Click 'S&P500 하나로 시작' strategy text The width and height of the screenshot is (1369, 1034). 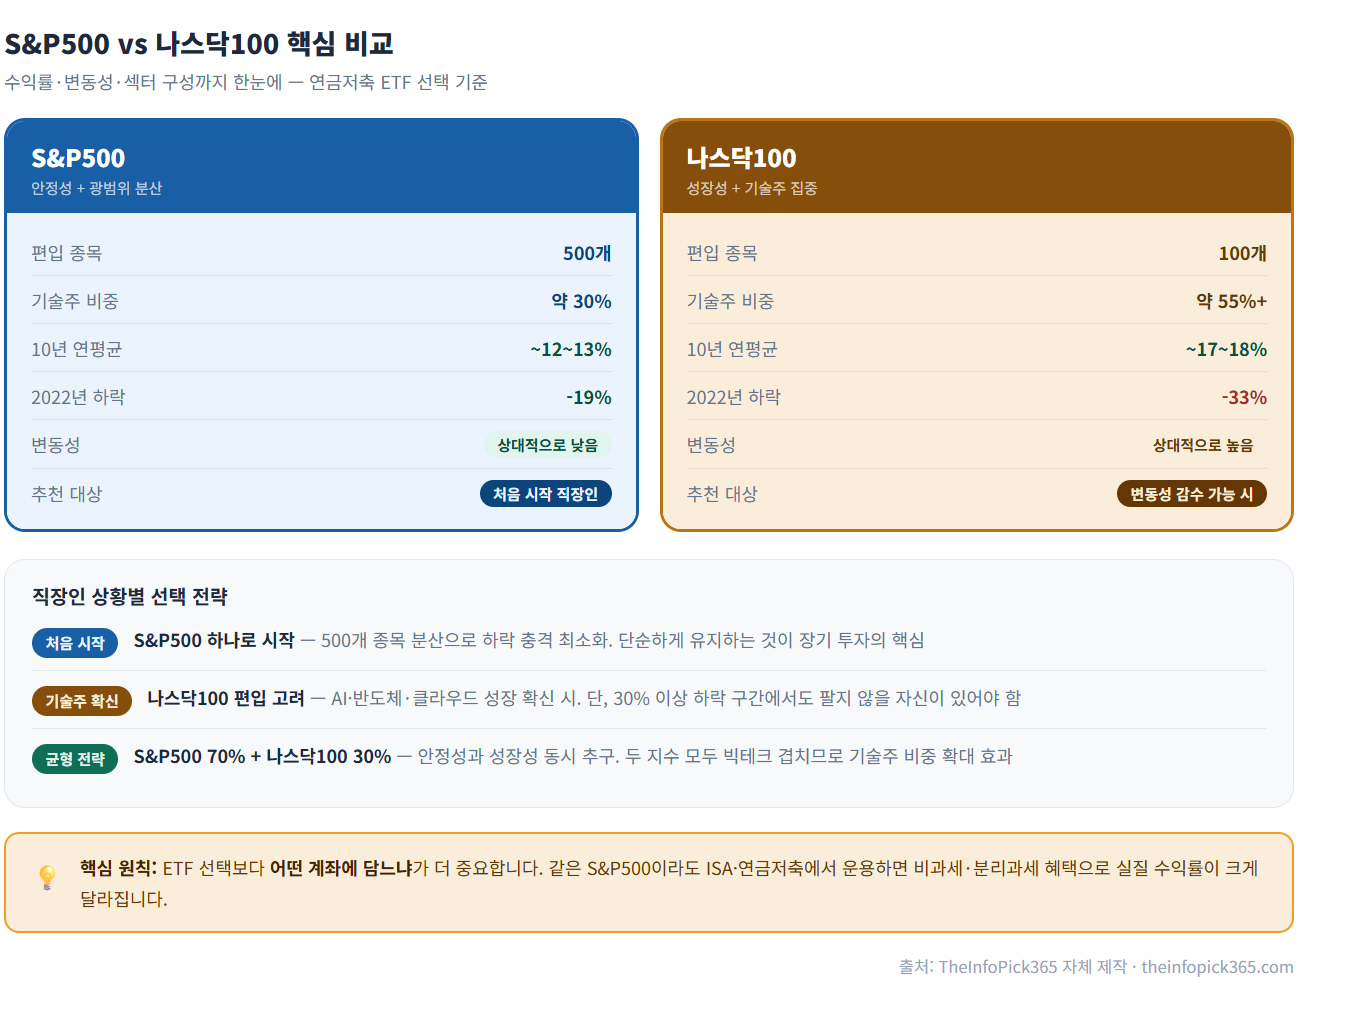coord(214,640)
